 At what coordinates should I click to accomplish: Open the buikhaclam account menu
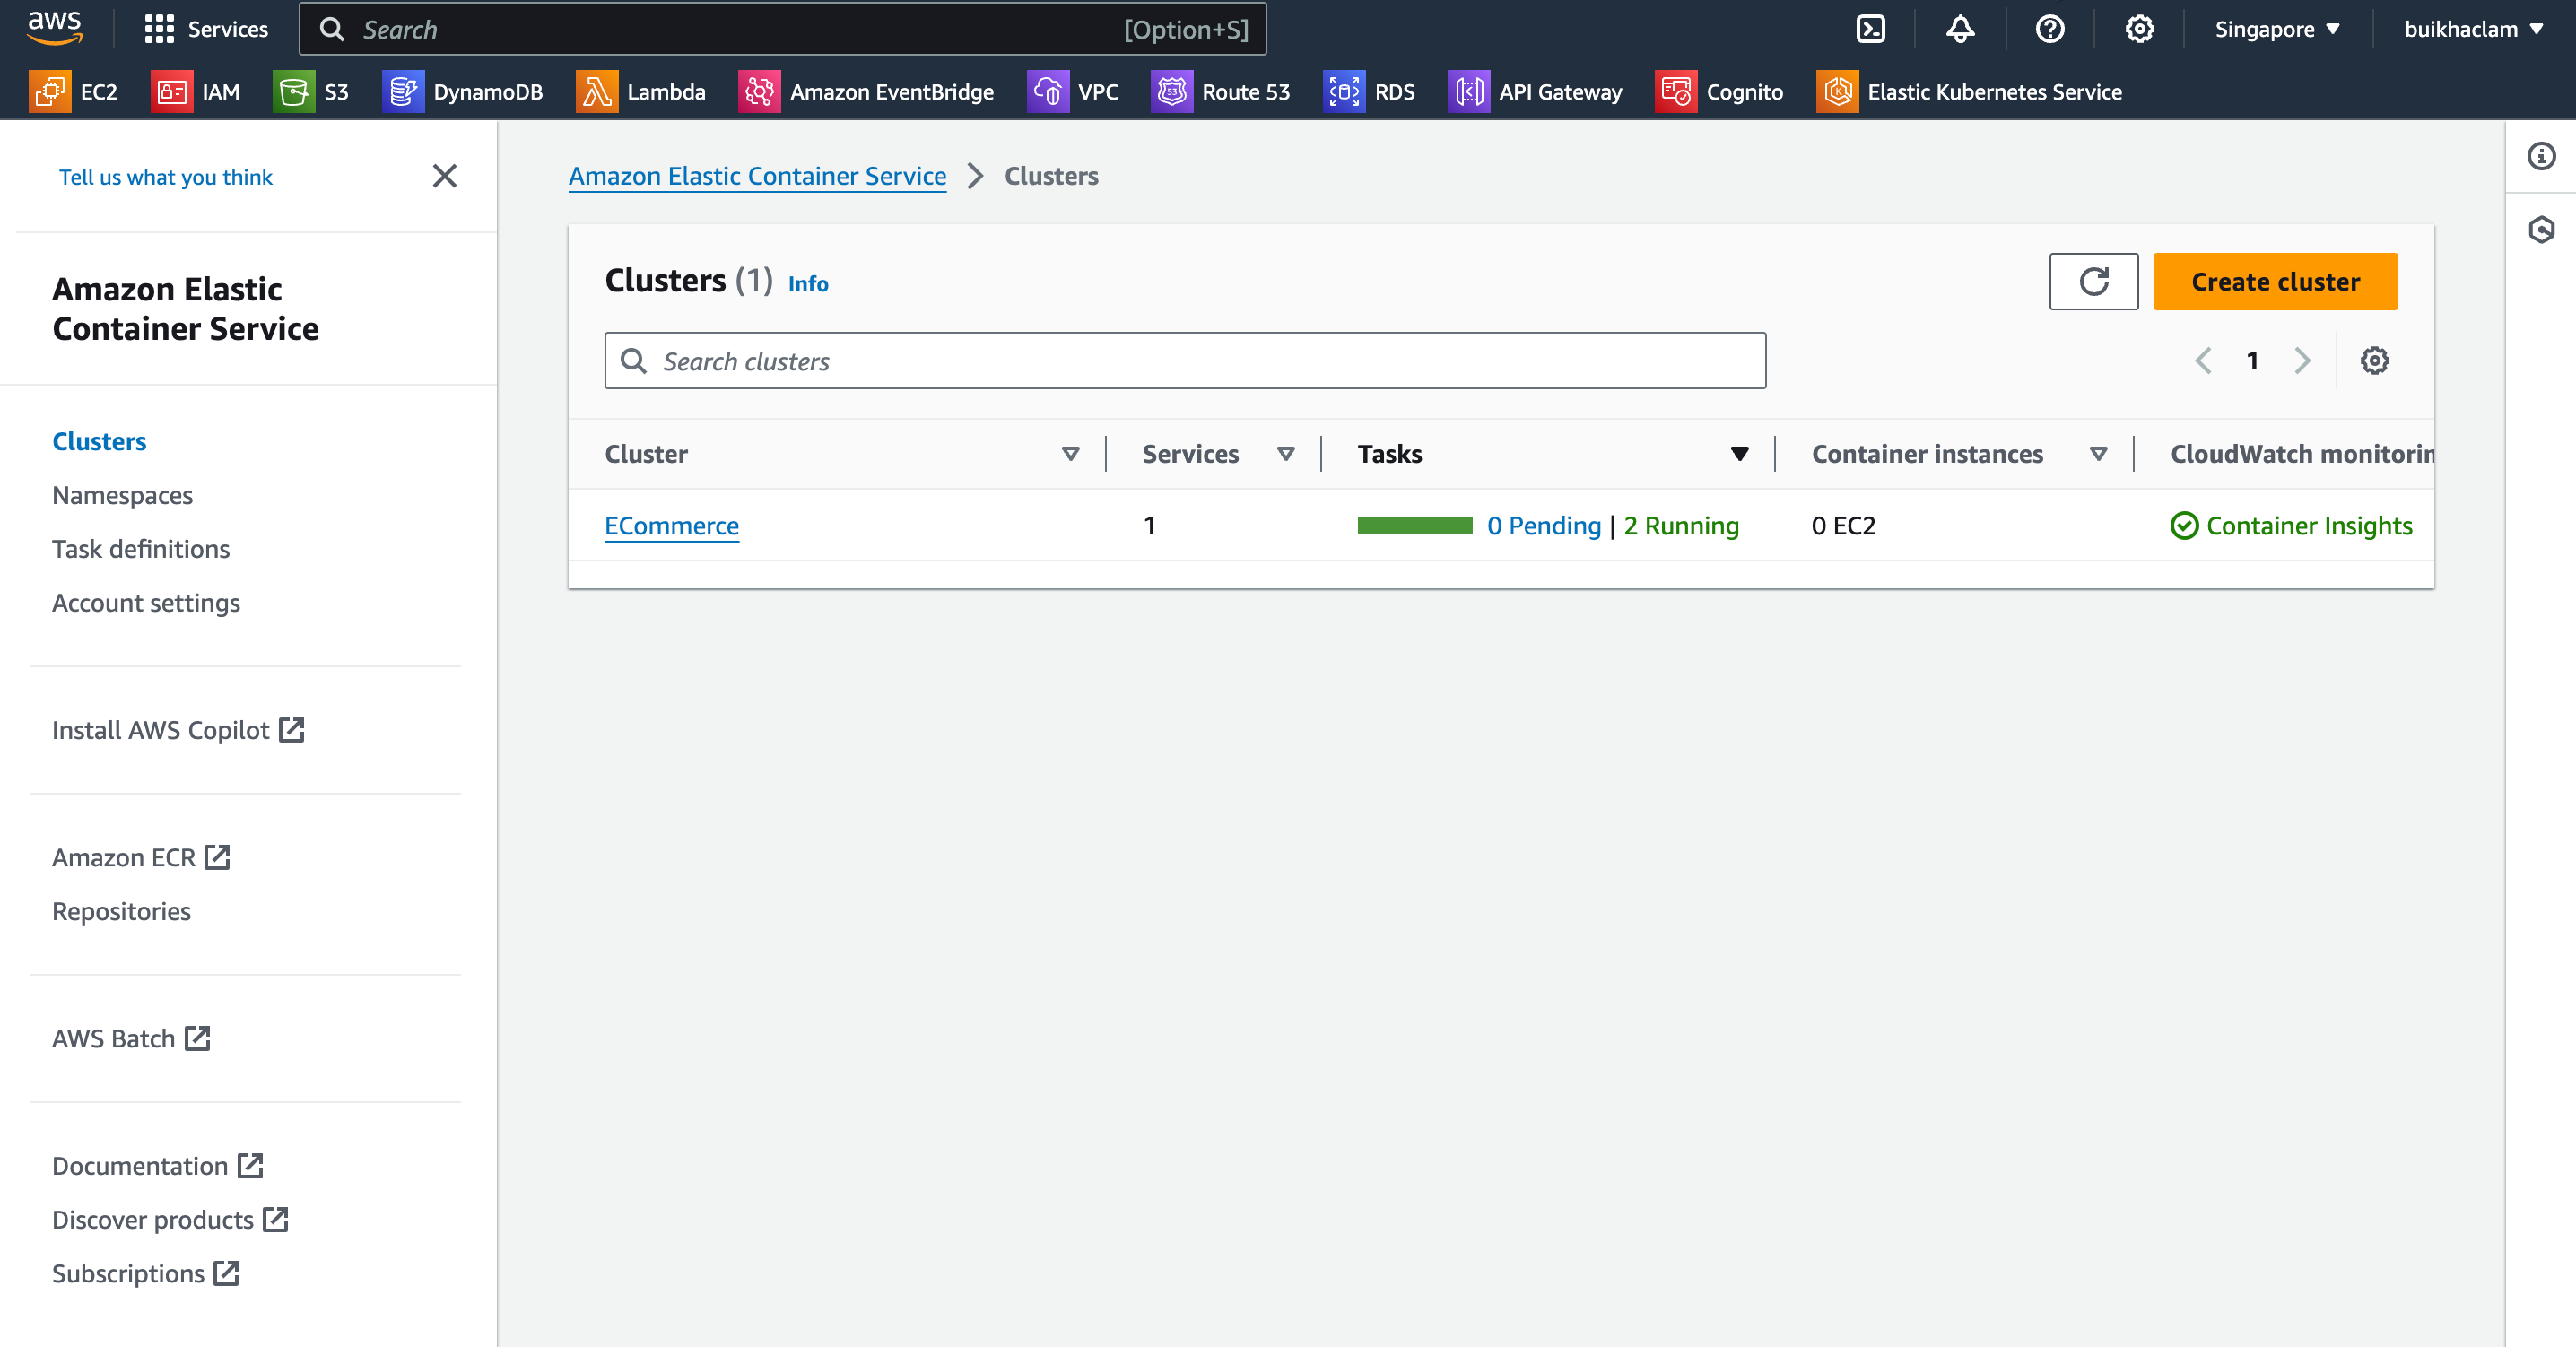pyautogui.click(x=2475, y=29)
